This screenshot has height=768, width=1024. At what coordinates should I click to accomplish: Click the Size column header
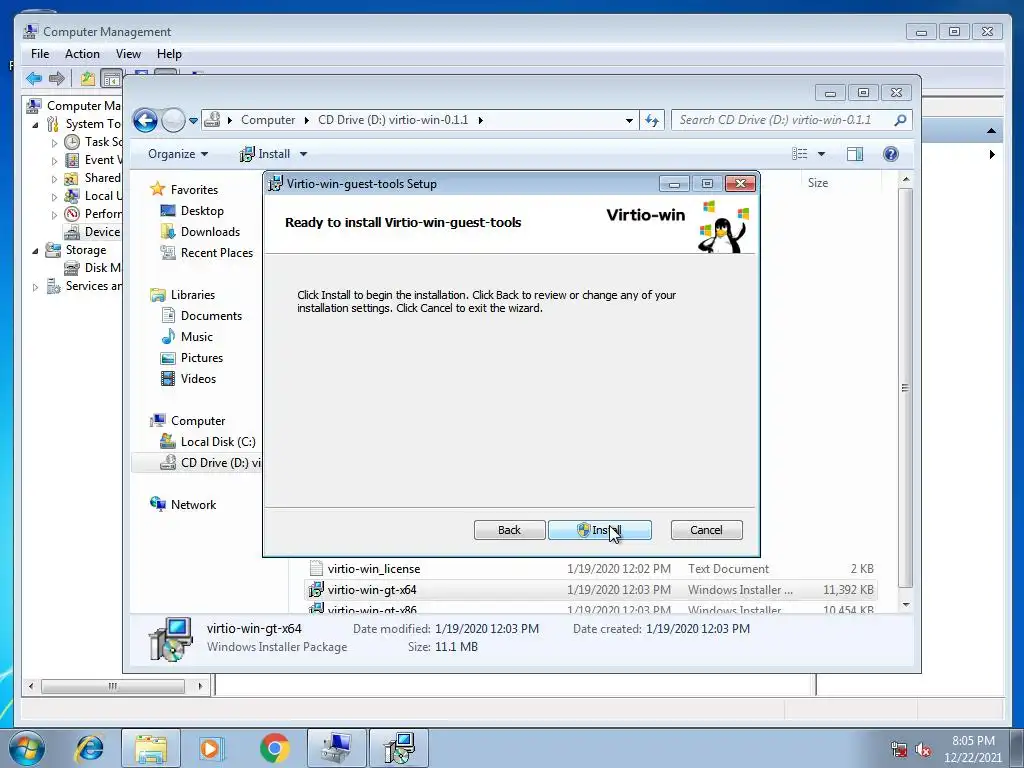(x=818, y=183)
